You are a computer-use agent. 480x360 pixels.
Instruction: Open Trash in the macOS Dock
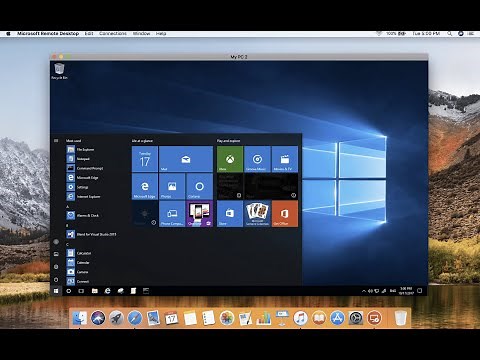point(400,318)
